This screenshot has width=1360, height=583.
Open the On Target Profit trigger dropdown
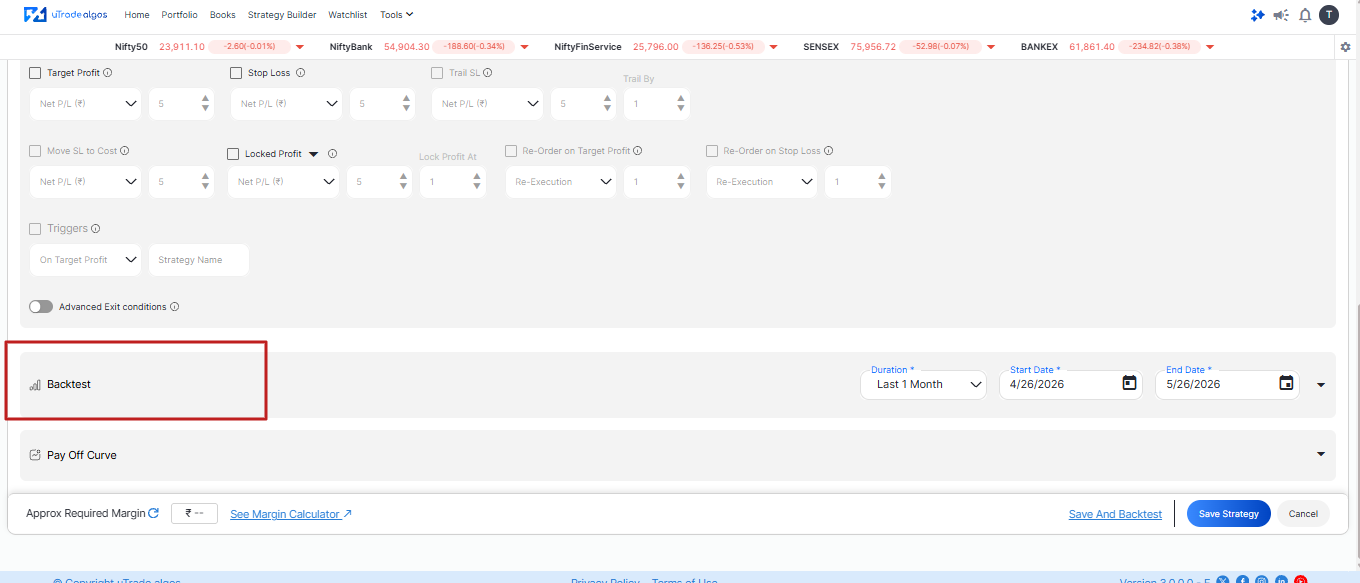(85, 260)
